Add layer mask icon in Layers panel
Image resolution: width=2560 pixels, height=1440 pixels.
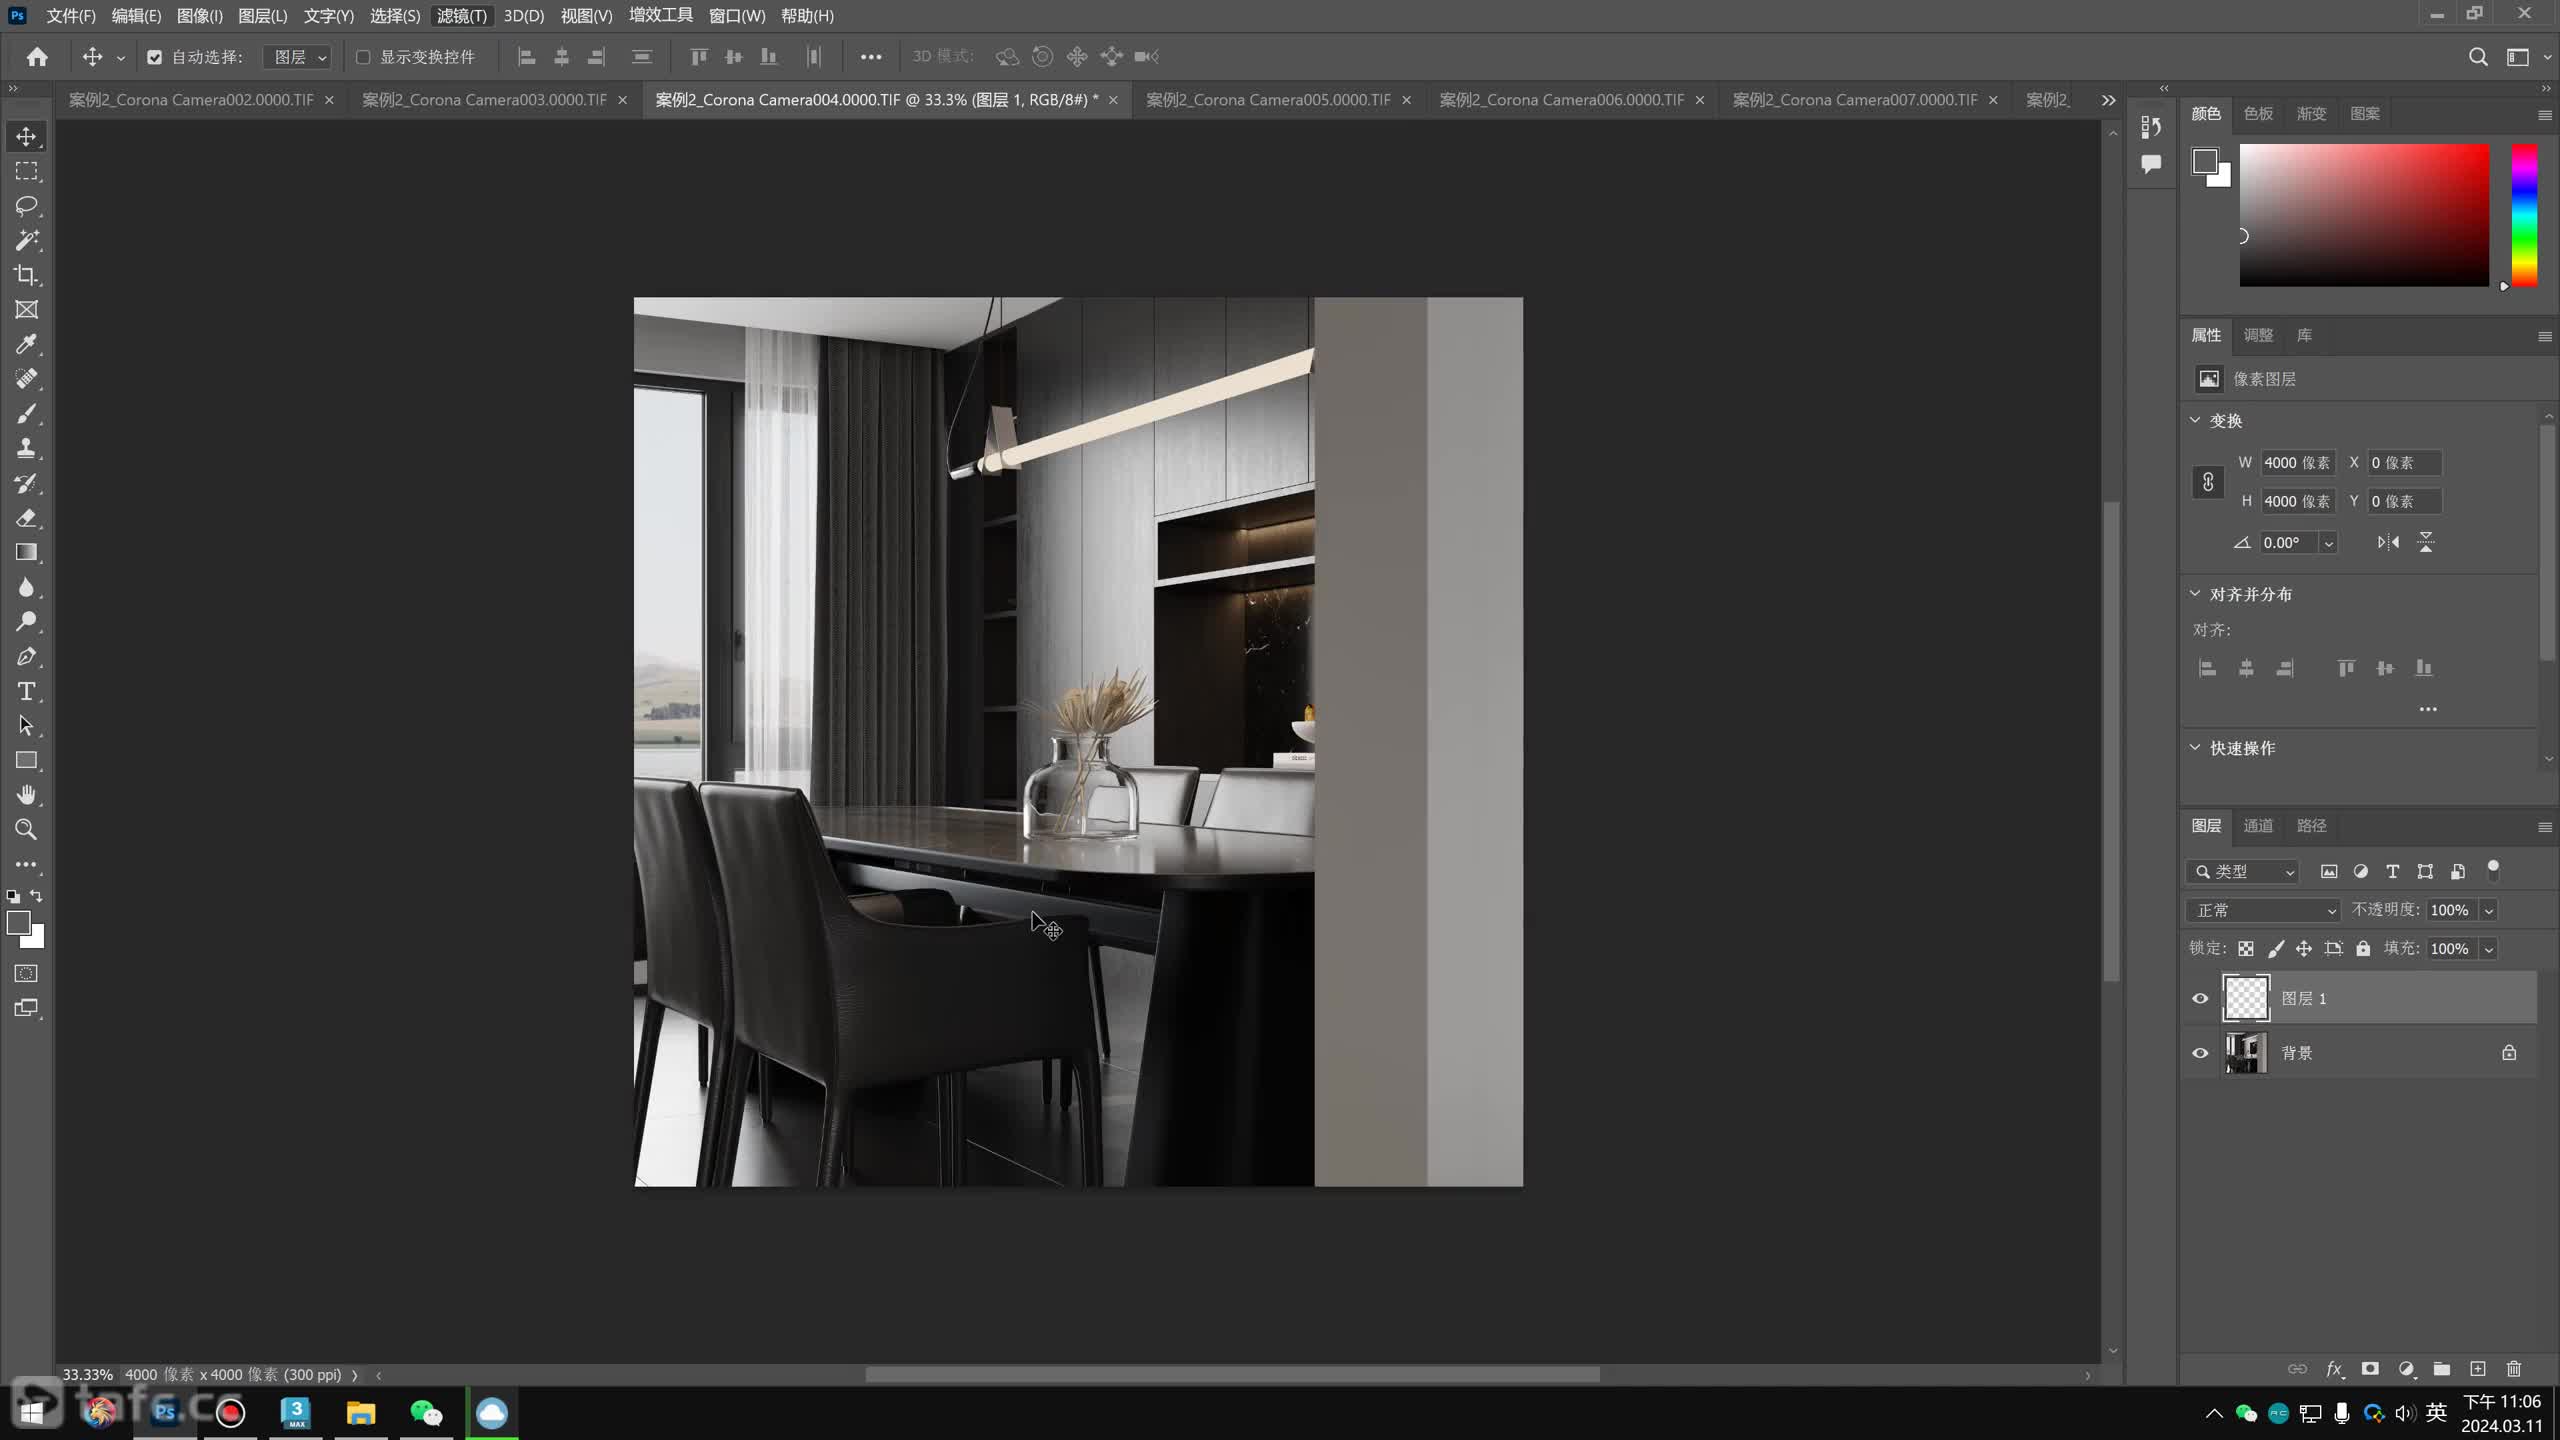click(x=2370, y=1369)
